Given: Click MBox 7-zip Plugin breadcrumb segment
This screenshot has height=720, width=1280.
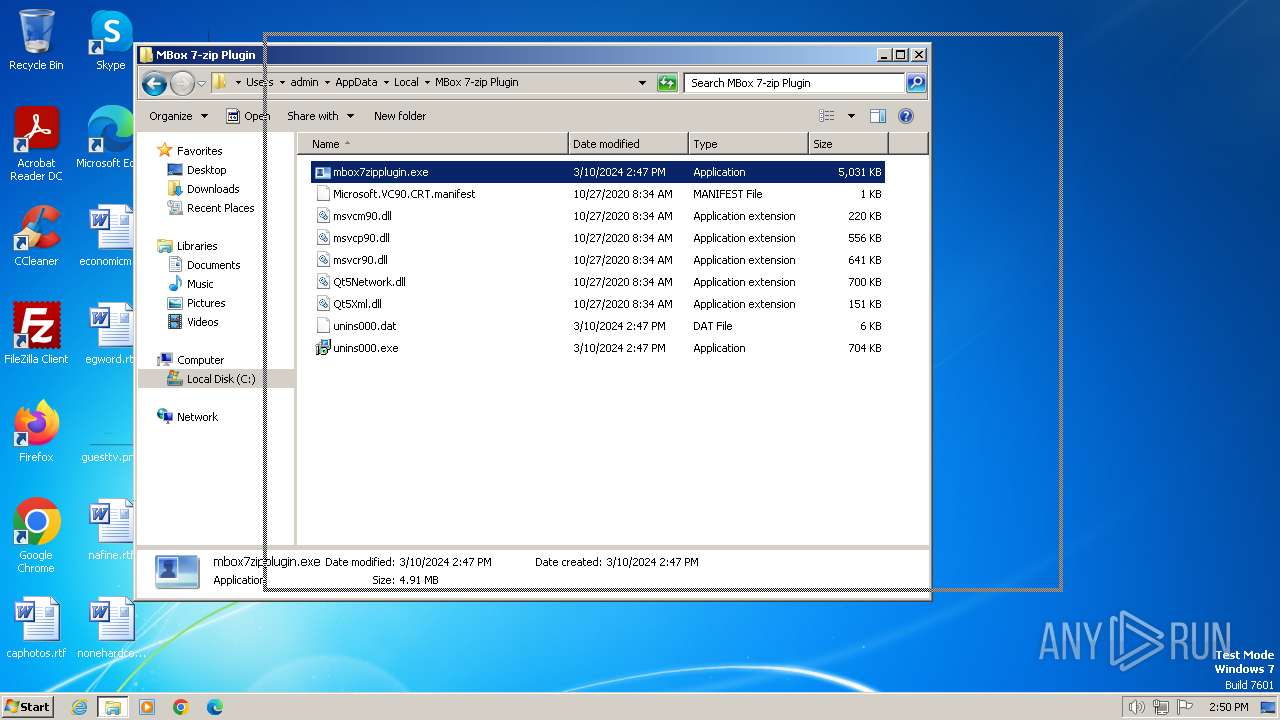Looking at the screenshot, I should [477, 83].
